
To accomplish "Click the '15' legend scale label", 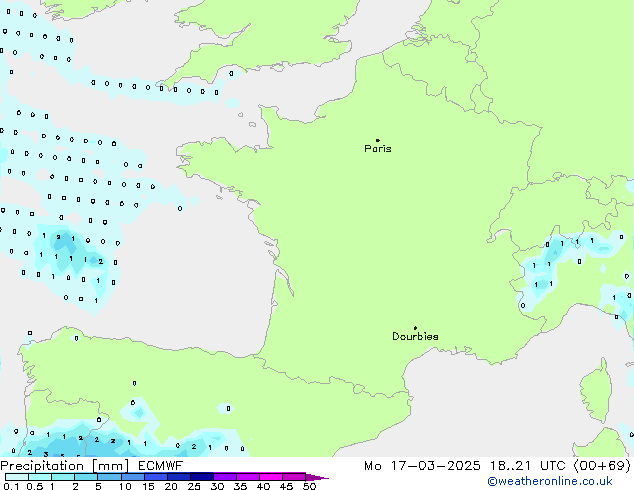I will tap(148, 486).
